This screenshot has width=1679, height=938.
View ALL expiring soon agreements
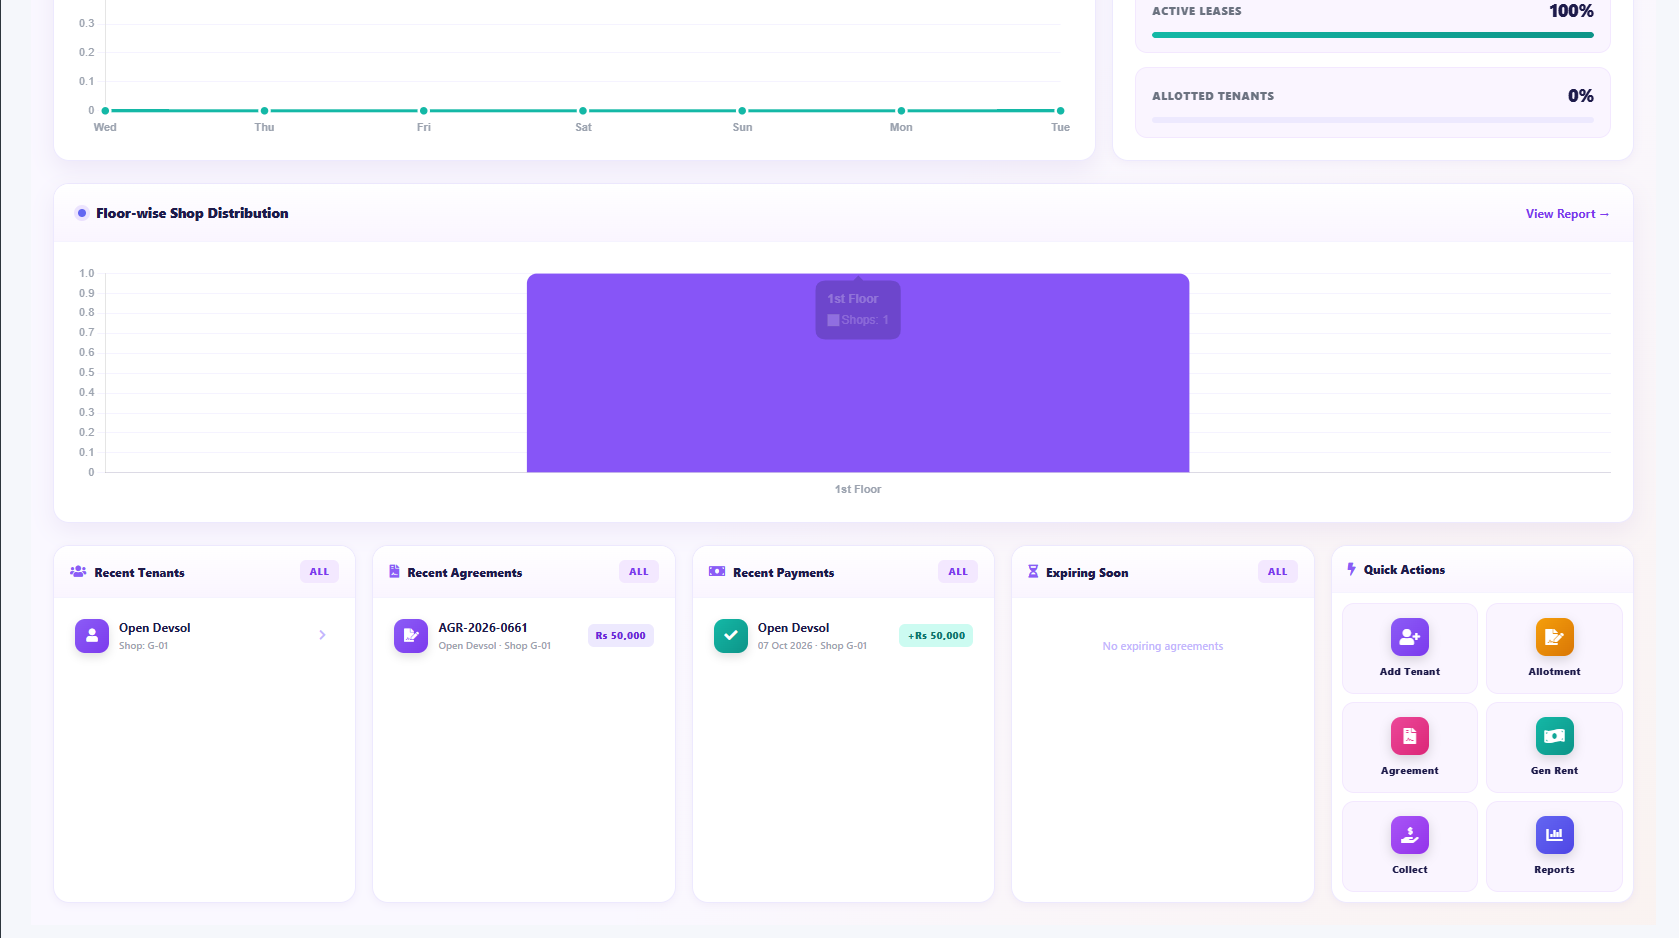(1278, 572)
